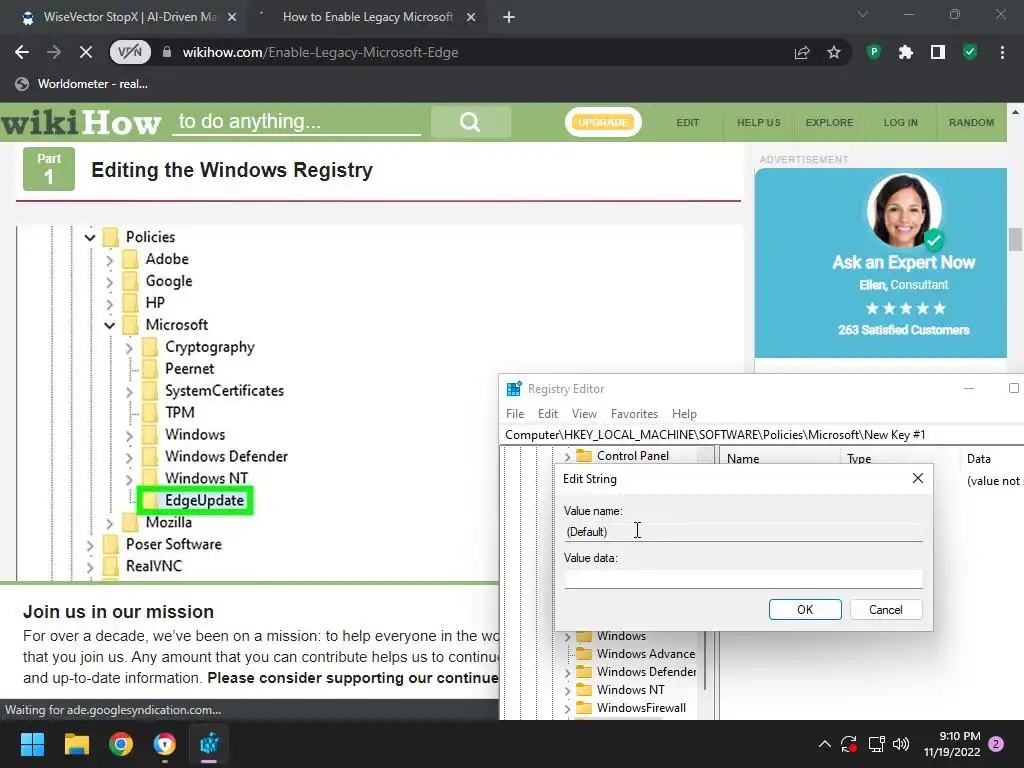Open Registry Editor Edit menu
1024x768 pixels.
tap(548, 414)
